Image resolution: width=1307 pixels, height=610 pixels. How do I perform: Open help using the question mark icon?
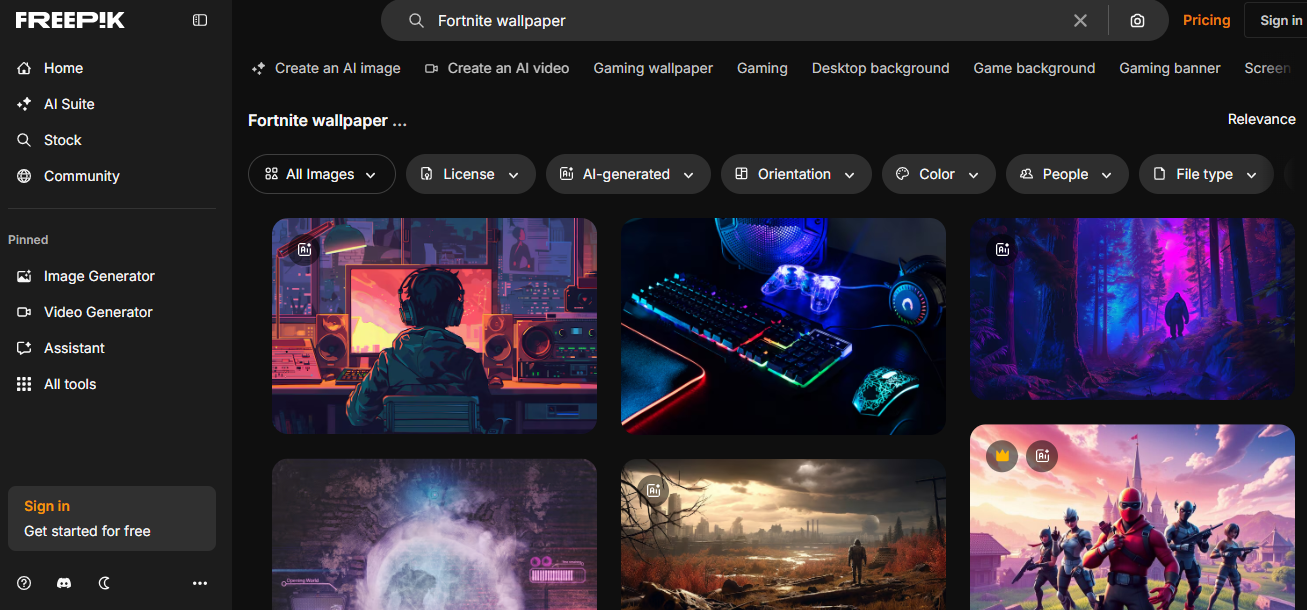(23, 583)
